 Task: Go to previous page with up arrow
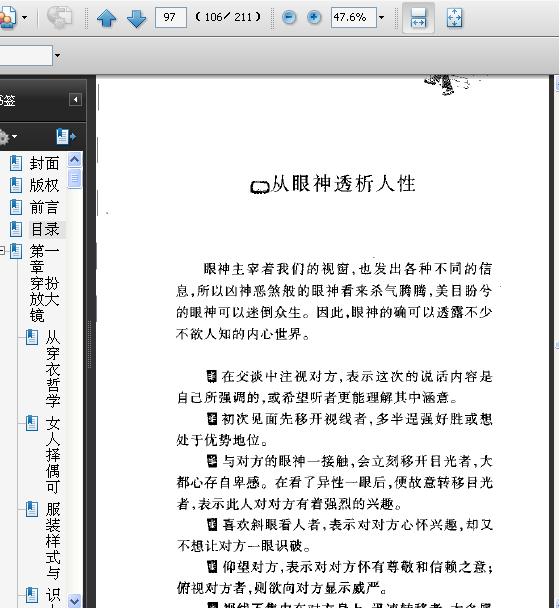pos(107,18)
